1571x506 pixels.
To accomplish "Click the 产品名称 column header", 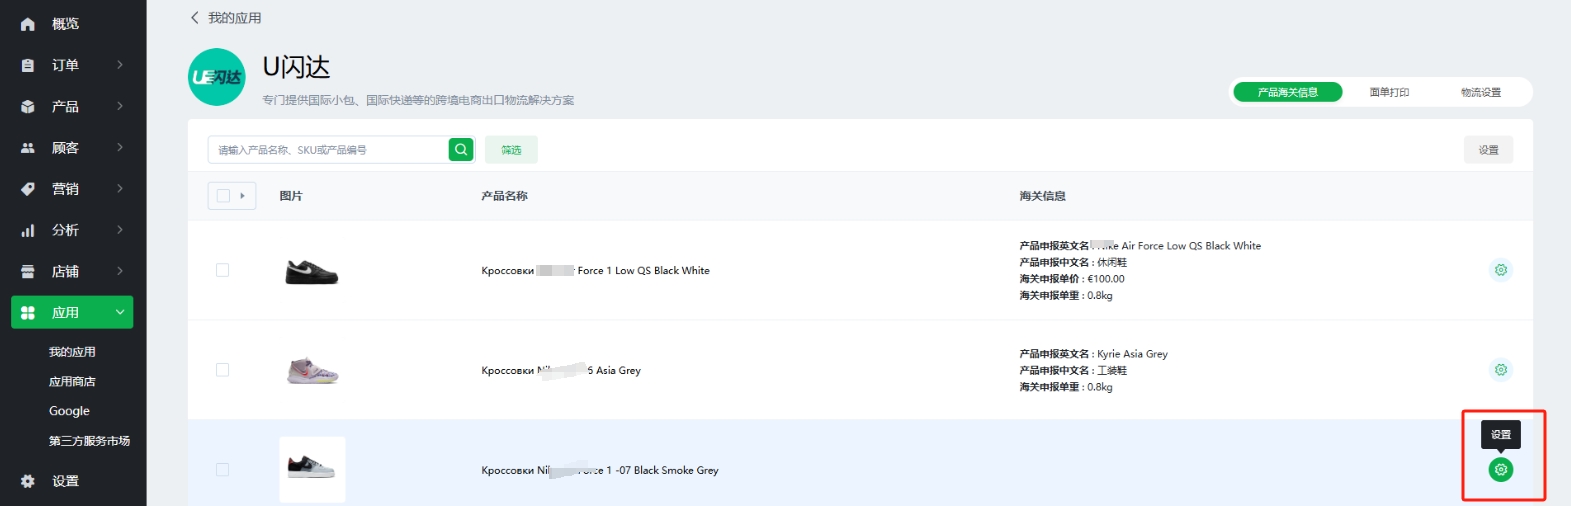I will 504,196.
